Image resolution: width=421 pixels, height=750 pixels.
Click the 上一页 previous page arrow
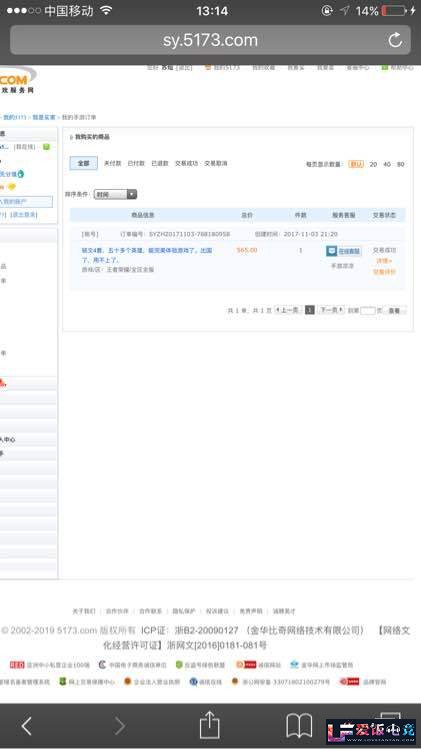[x=288, y=310]
